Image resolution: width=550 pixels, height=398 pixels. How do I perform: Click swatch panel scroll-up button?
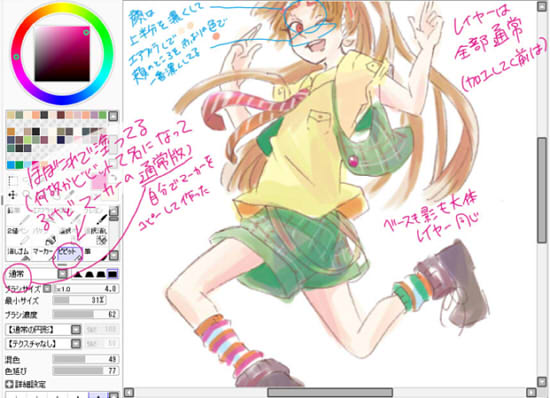[x=113, y=116]
